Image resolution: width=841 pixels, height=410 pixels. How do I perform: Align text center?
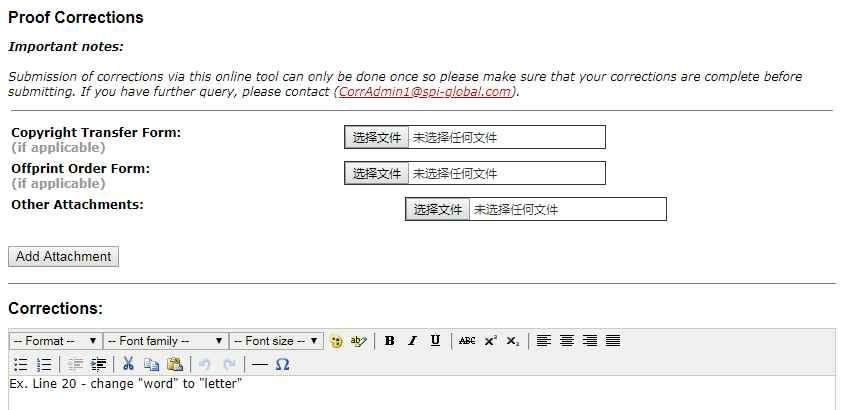[567, 341]
